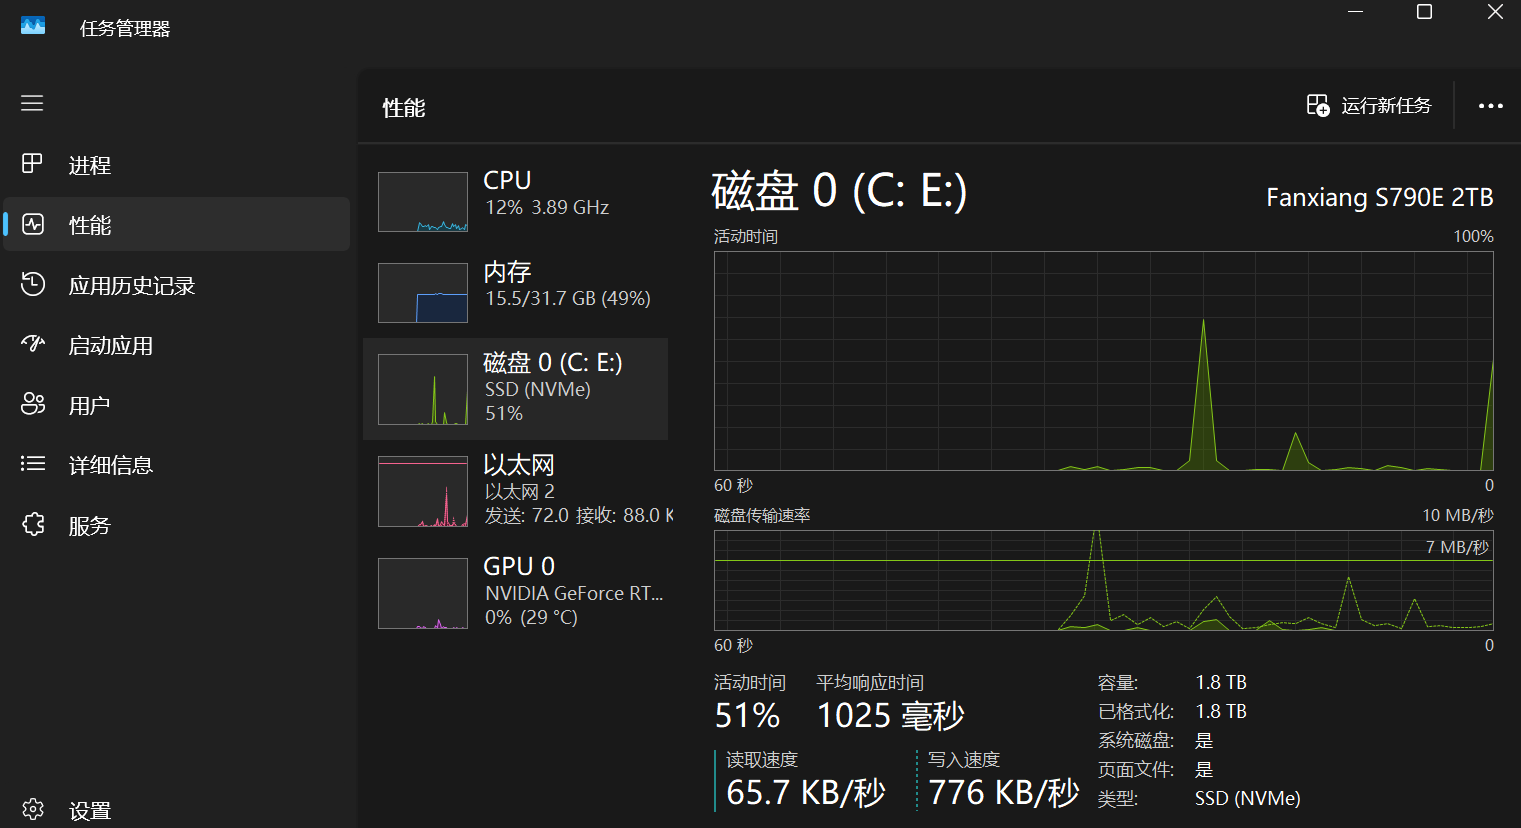Click the 活动时间 disk activity graph
1521x828 pixels.
tap(1103, 360)
